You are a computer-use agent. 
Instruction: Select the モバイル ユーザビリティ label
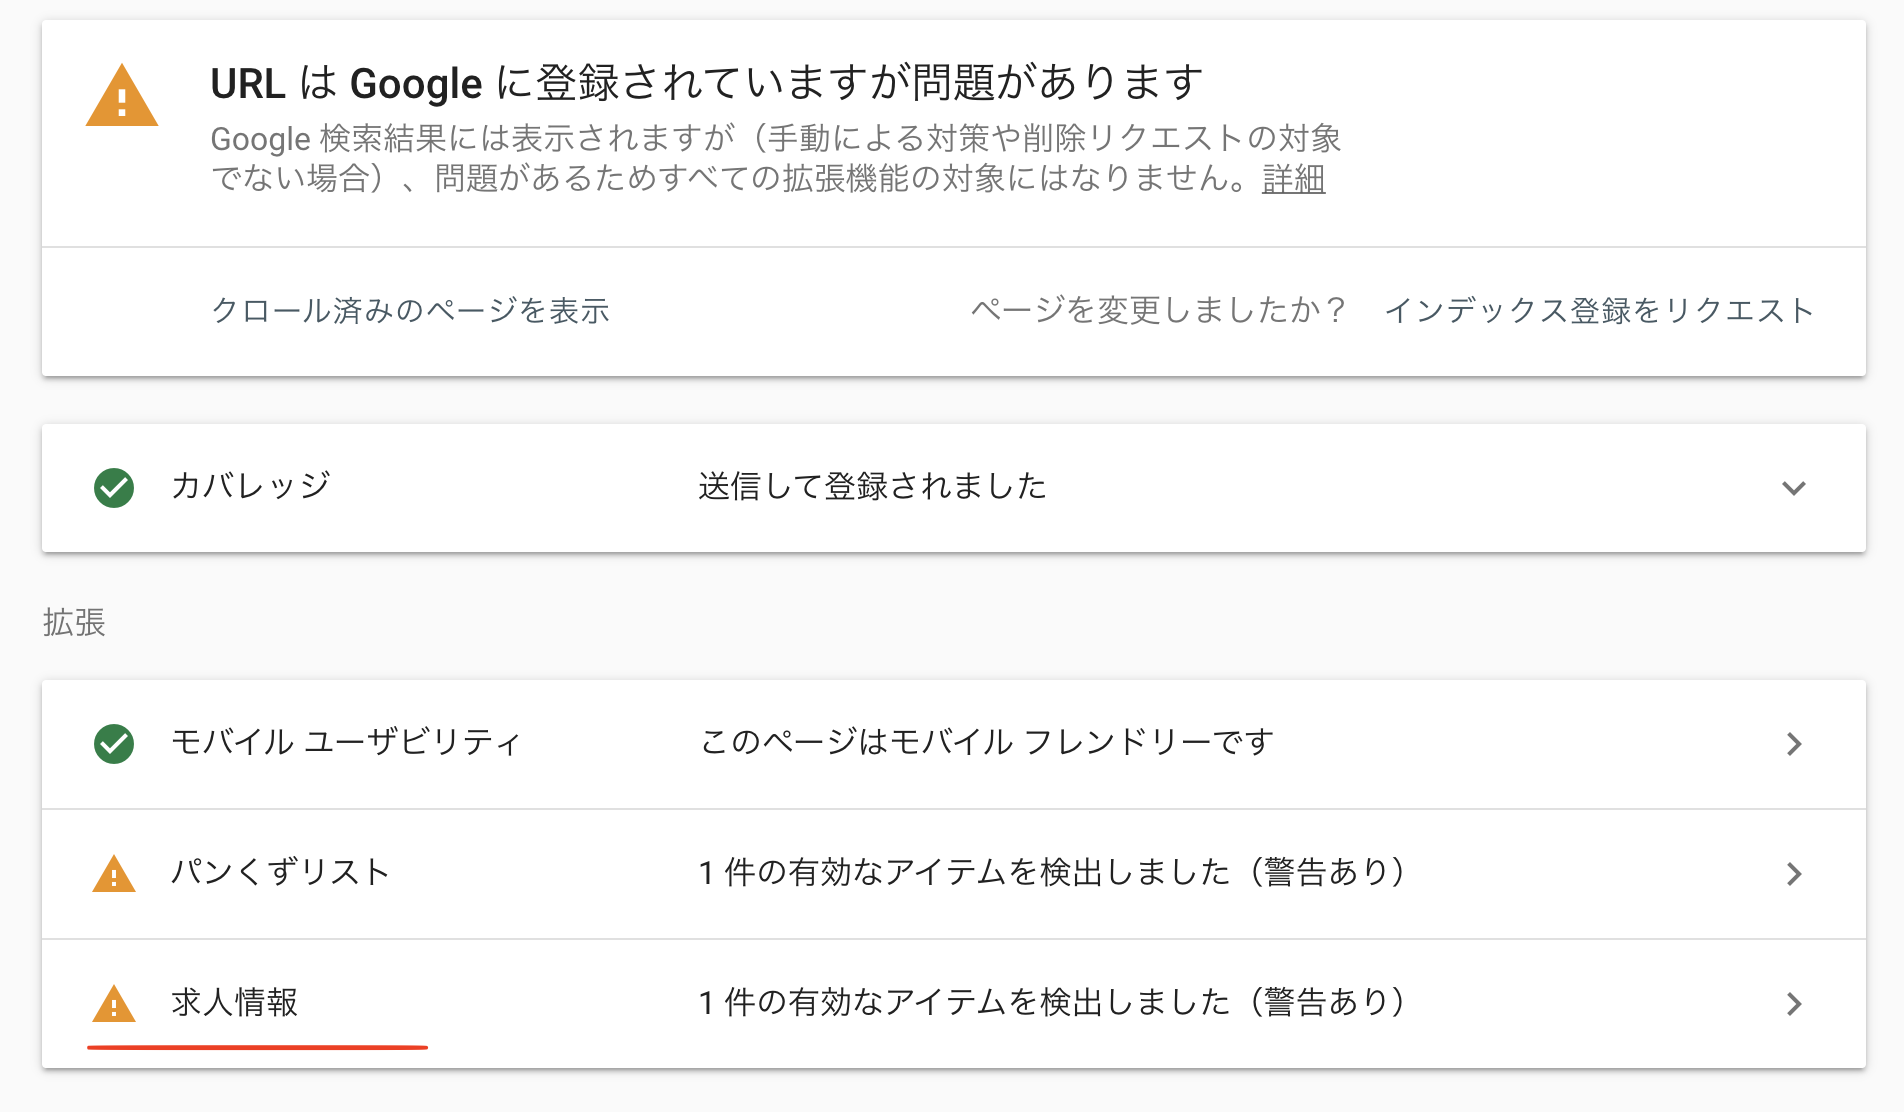(346, 743)
